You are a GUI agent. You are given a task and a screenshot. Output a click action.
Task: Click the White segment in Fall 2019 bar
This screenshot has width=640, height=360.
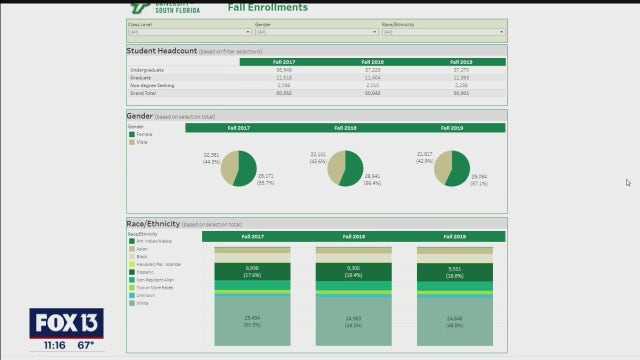[x=455, y=322]
